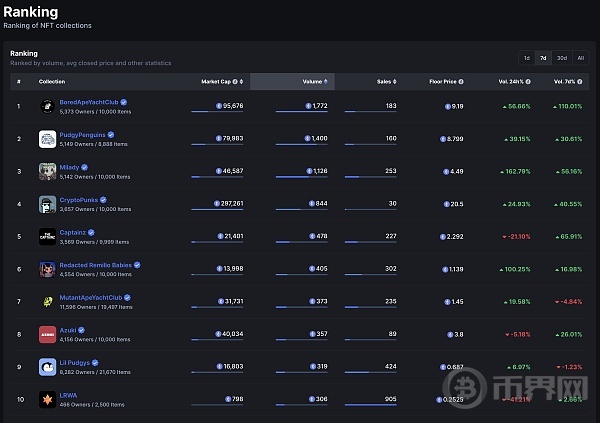Sort table by Volume column

315,81
